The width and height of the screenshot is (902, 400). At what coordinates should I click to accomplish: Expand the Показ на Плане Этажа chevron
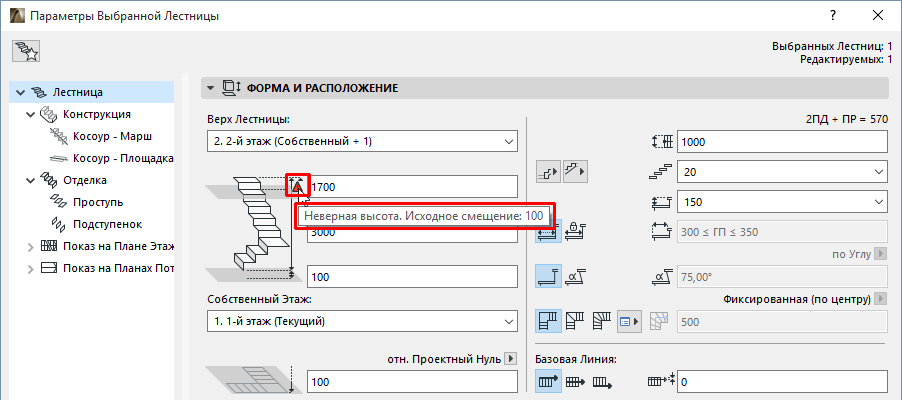(x=31, y=247)
